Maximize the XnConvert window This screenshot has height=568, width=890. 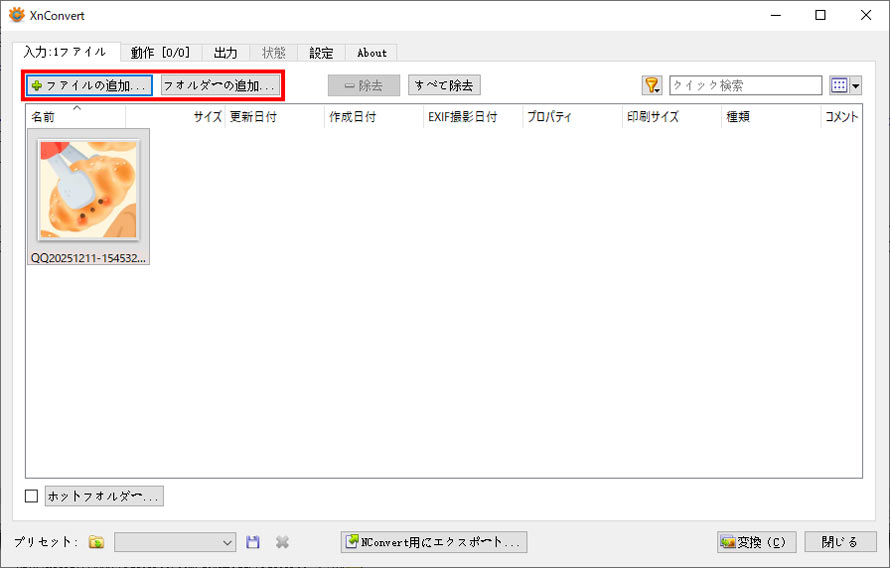pyautogui.click(x=820, y=15)
